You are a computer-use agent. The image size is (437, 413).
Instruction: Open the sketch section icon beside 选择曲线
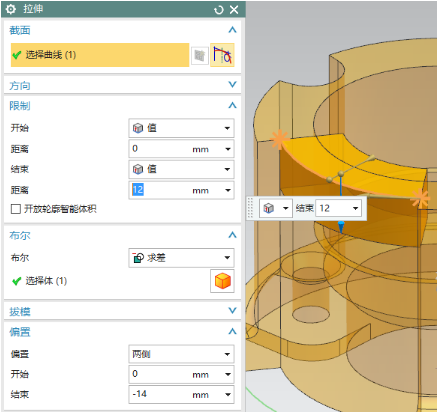tap(200, 55)
